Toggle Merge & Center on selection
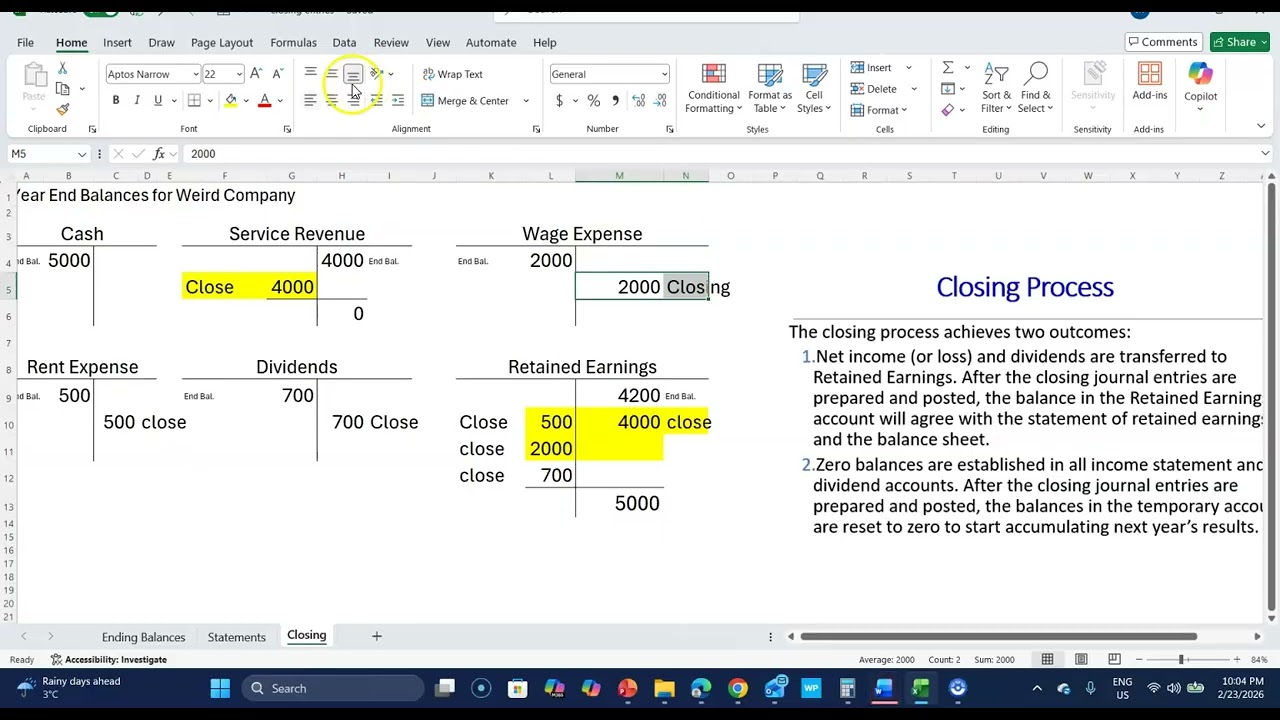This screenshot has width=1280, height=720. pos(465,101)
